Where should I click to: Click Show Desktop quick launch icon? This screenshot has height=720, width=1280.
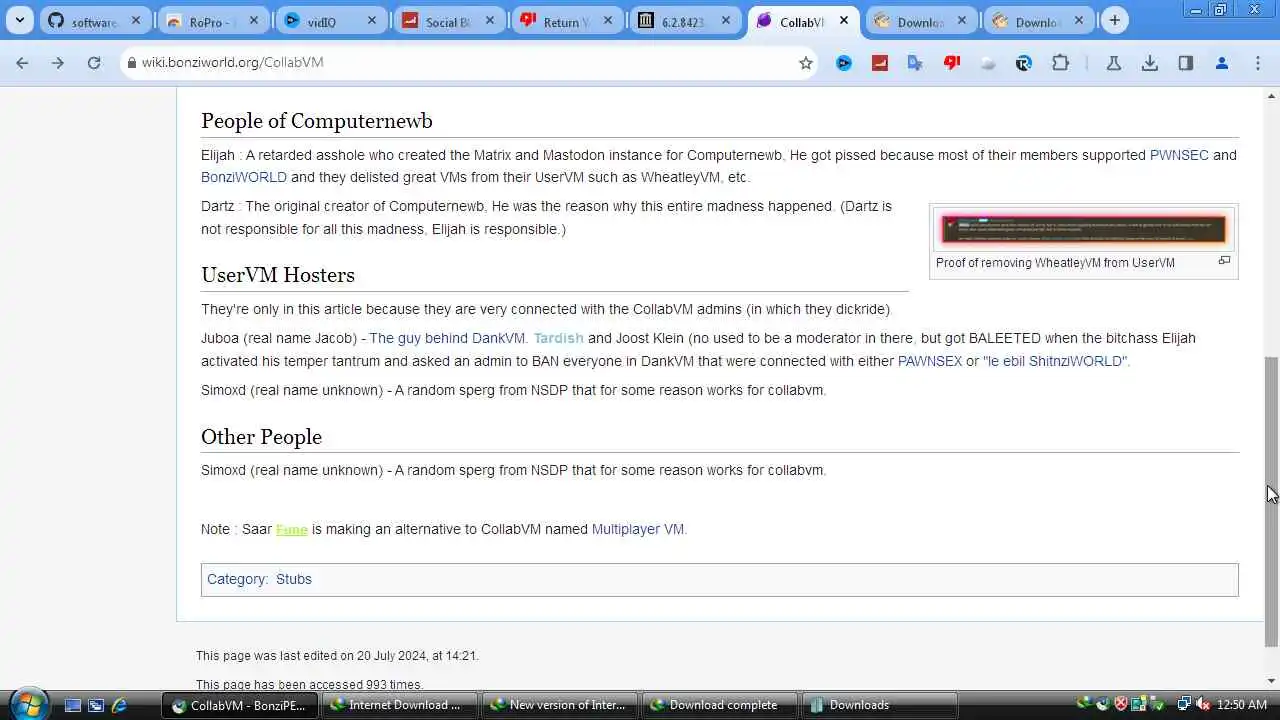point(72,705)
